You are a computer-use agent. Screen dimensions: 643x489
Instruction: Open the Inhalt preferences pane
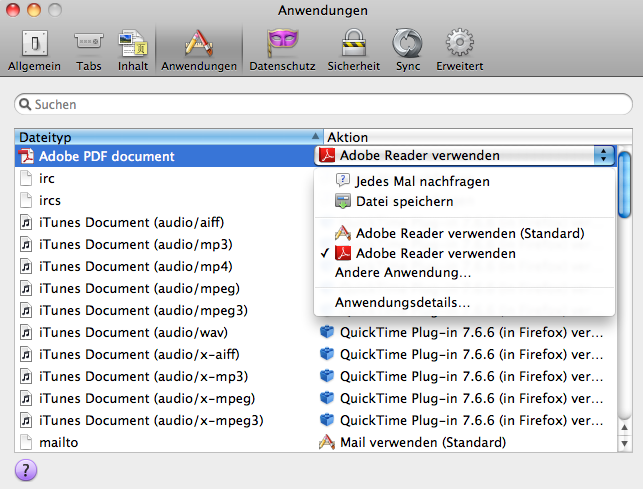point(132,49)
